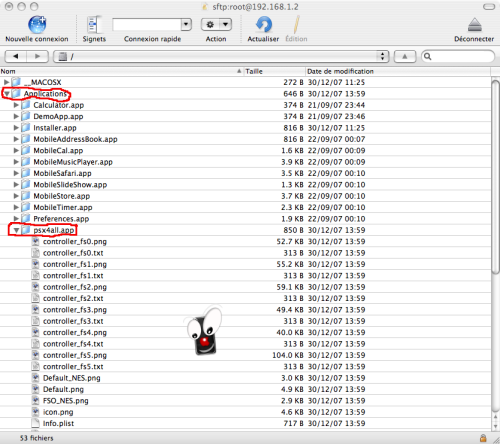The image size is (500, 444).
Task: Open the Signets bookmarks panel
Action: pyautogui.click(x=94, y=25)
